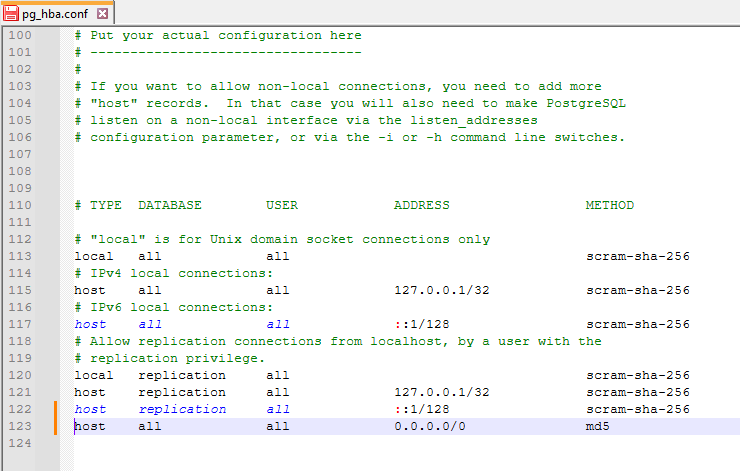Click word PostgreSQL on line 104

(586, 103)
